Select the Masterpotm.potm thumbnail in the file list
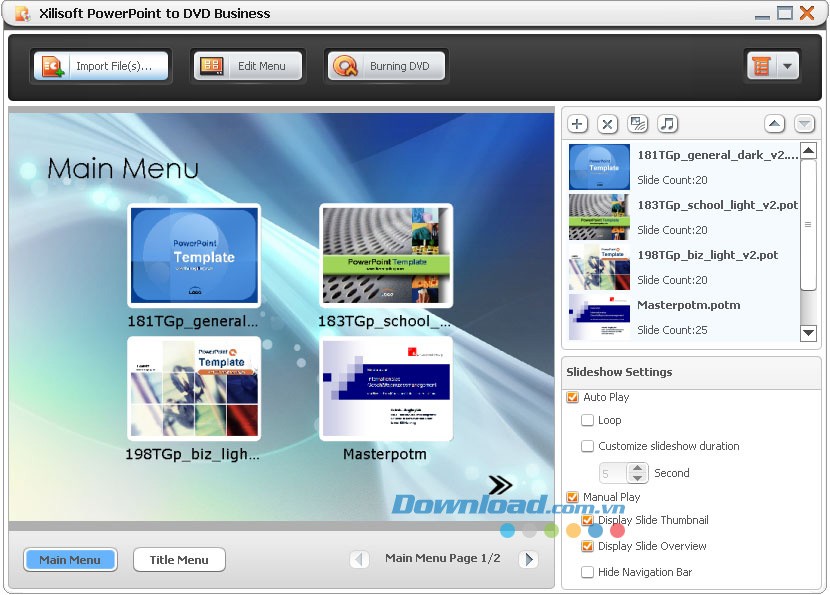The height and width of the screenshot is (595, 830). pos(598,316)
